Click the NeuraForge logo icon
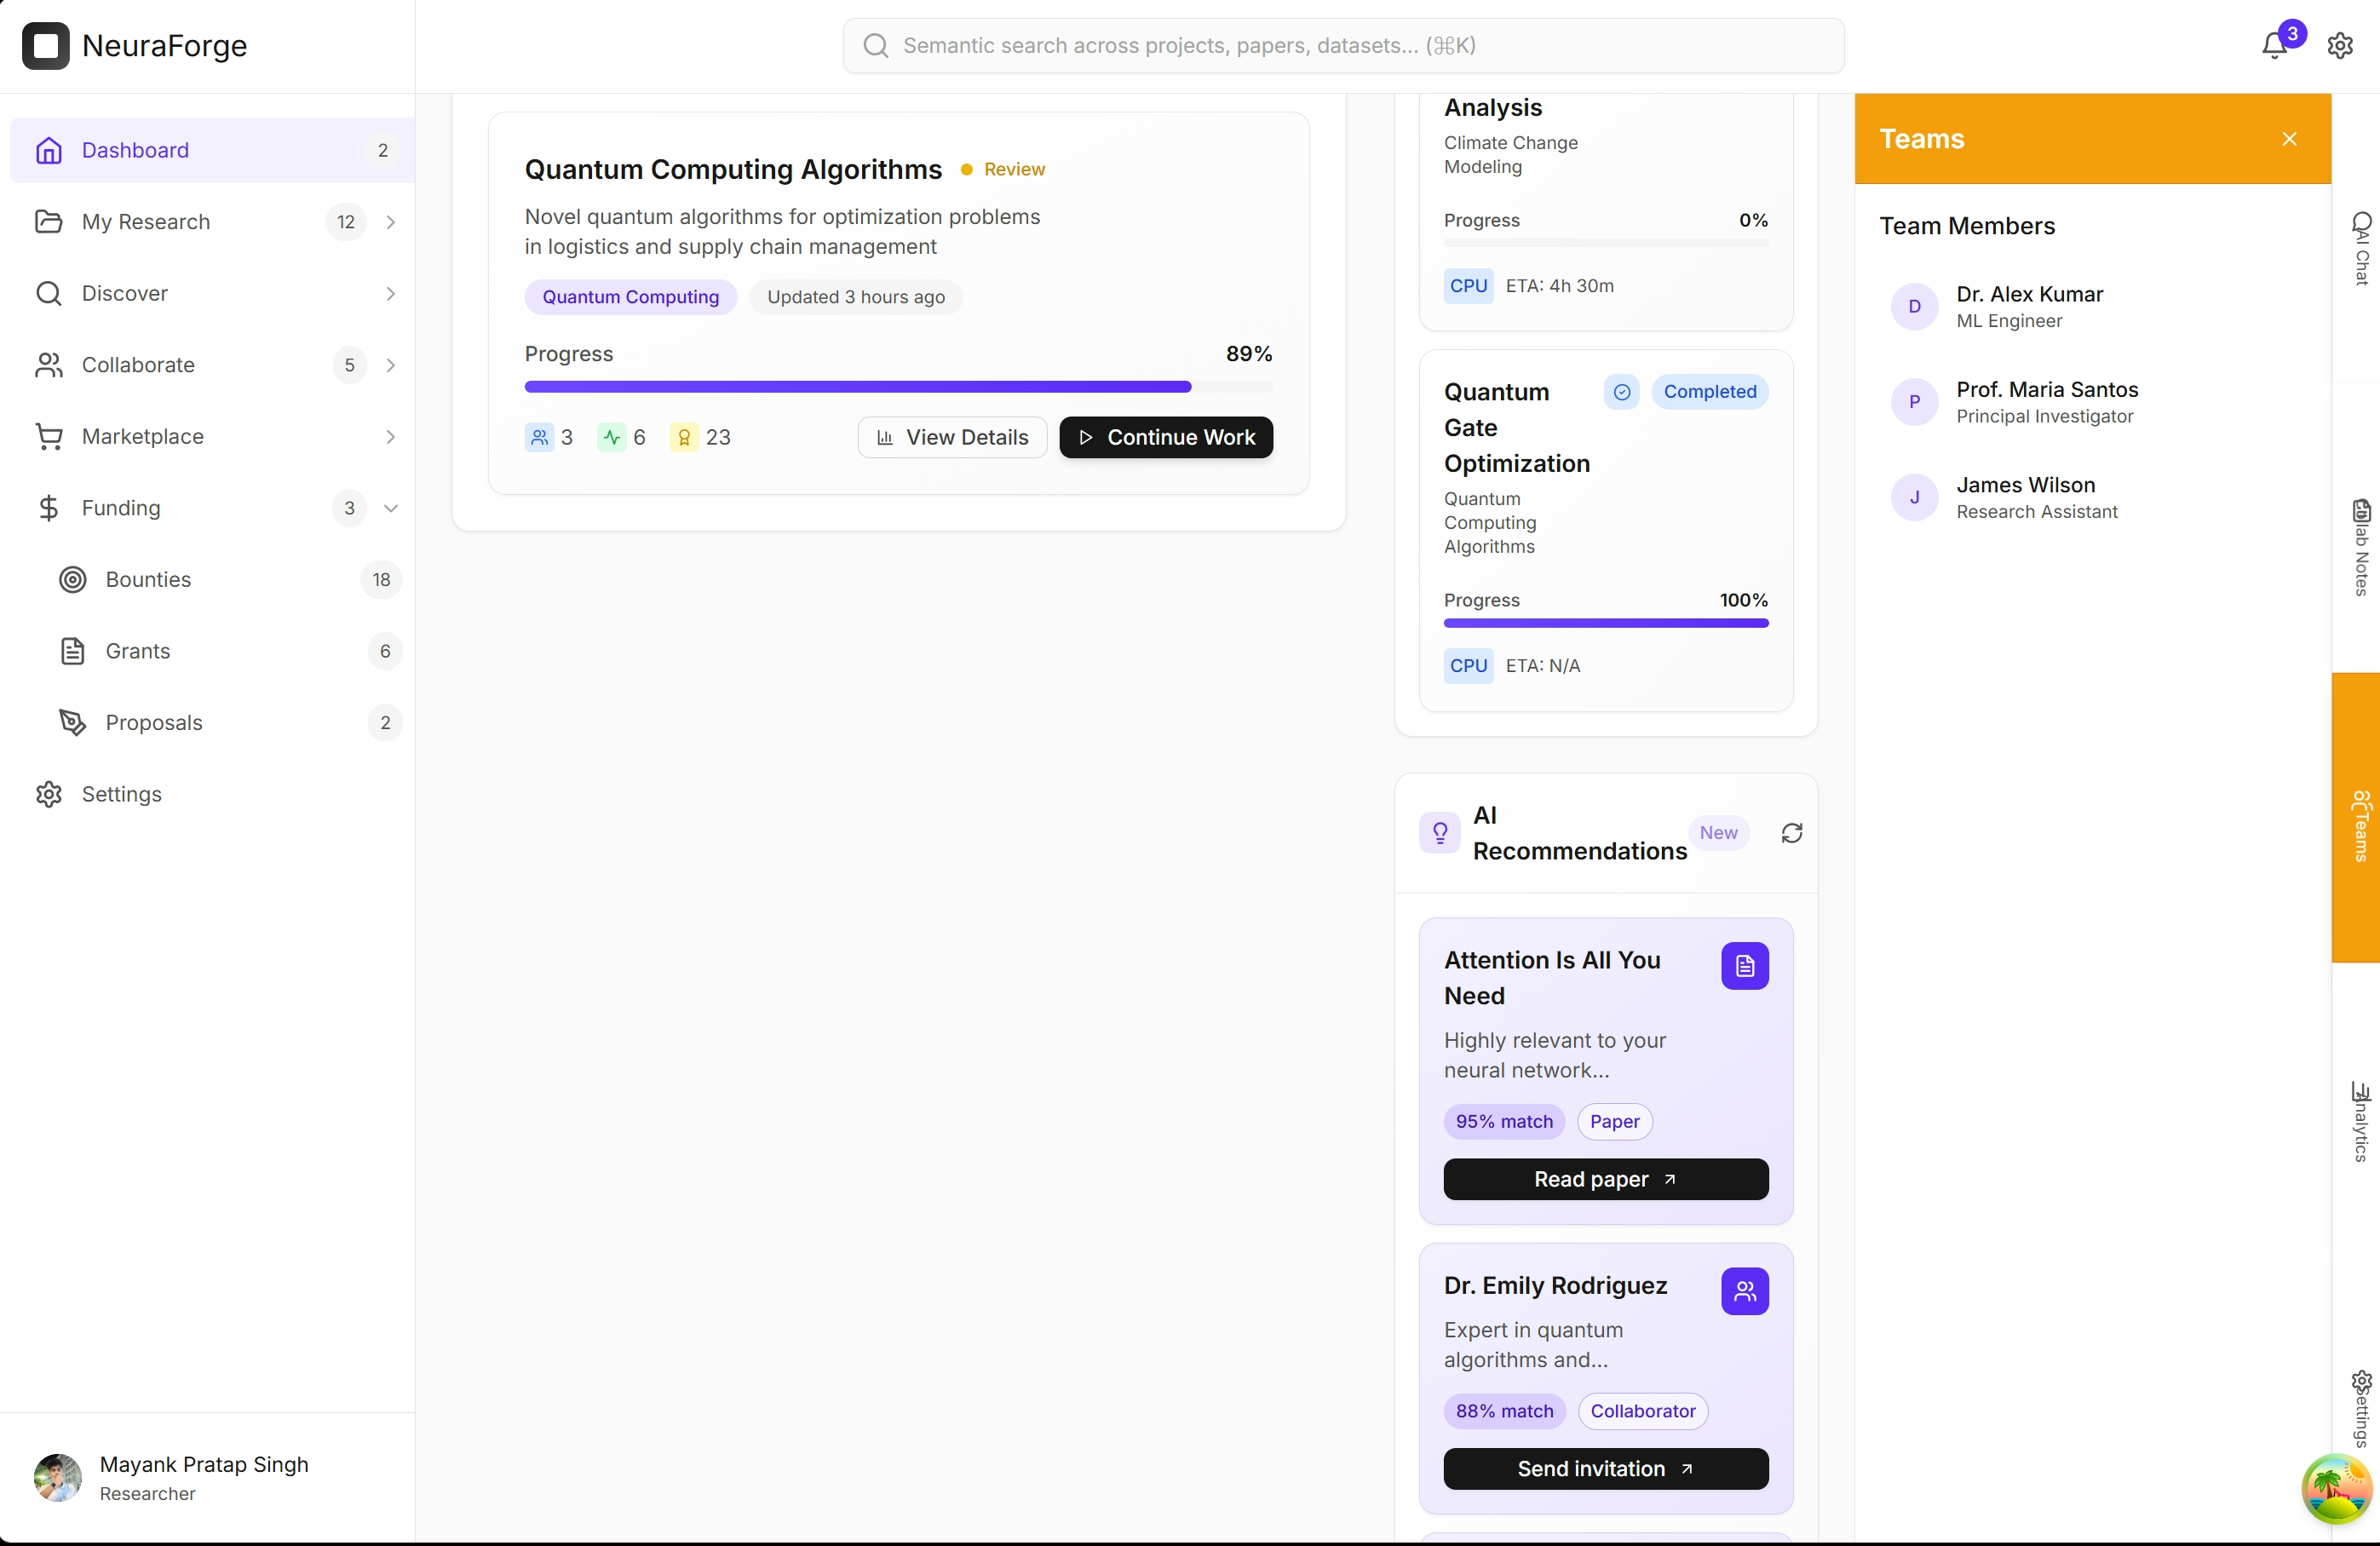The height and width of the screenshot is (1546, 2380). pyautogui.click(x=46, y=46)
